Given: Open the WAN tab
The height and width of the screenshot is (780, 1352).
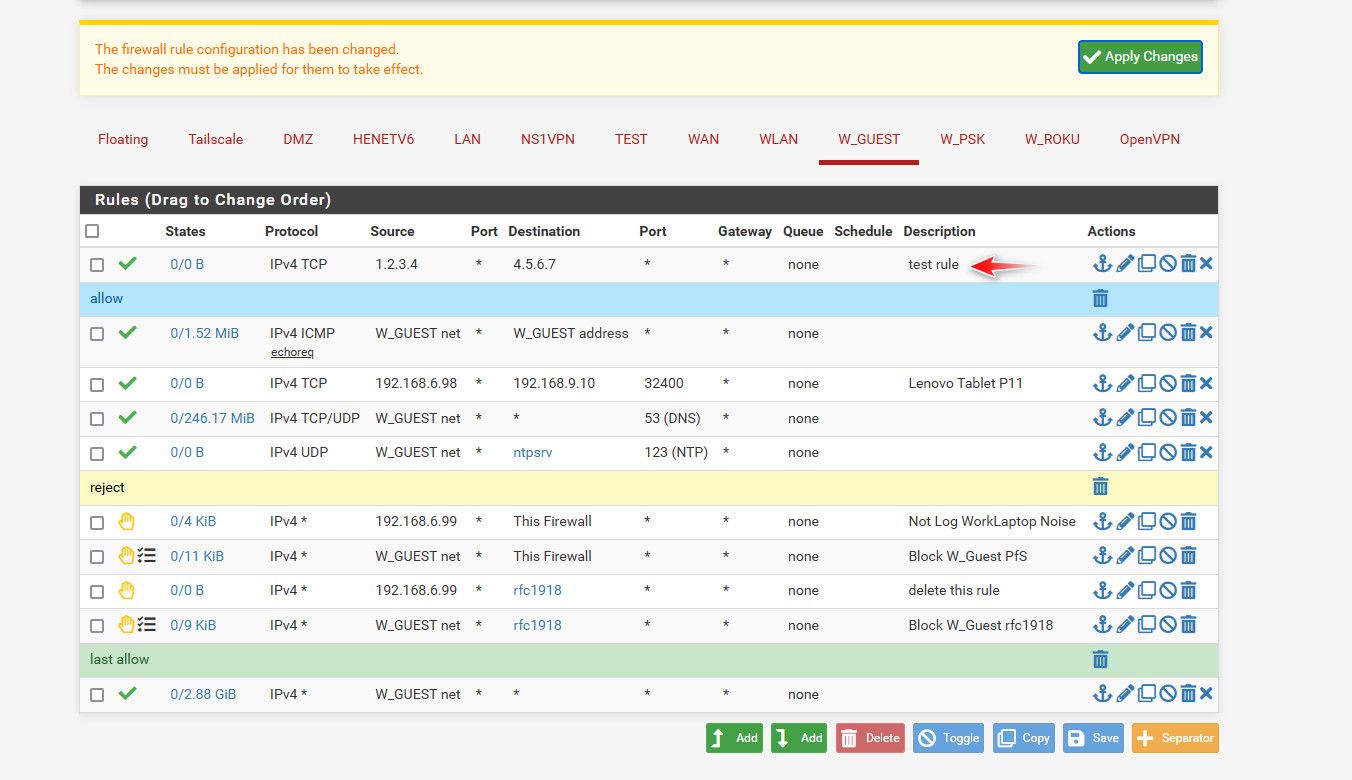Looking at the screenshot, I should coord(703,139).
